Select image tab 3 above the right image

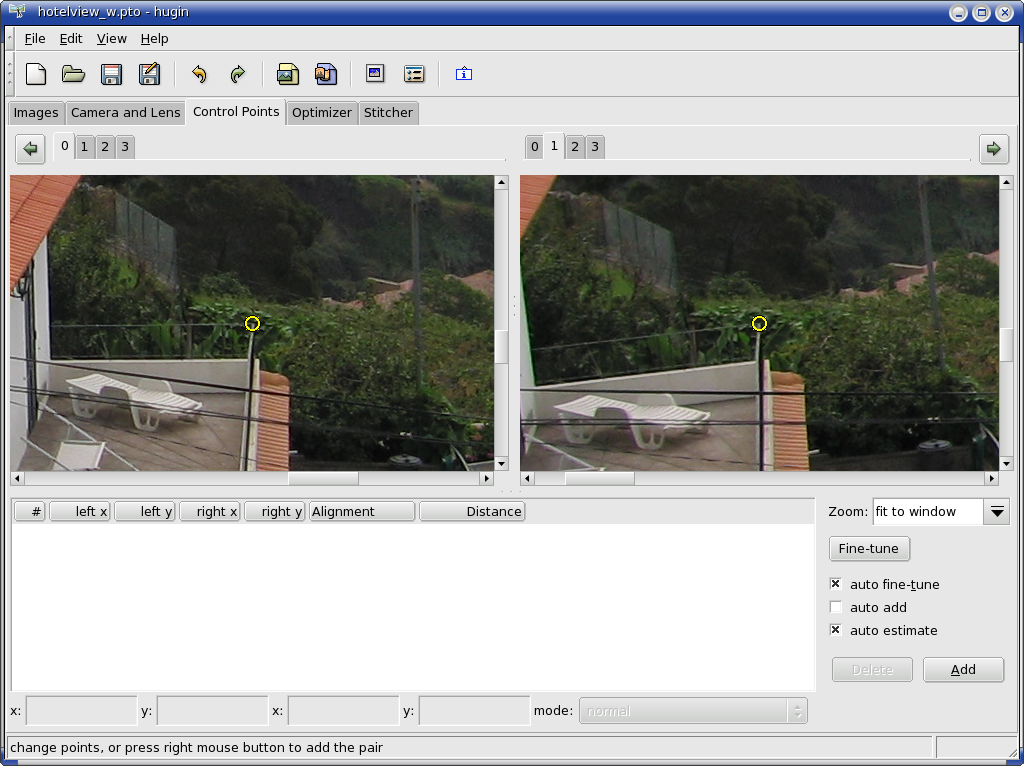point(595,148)
